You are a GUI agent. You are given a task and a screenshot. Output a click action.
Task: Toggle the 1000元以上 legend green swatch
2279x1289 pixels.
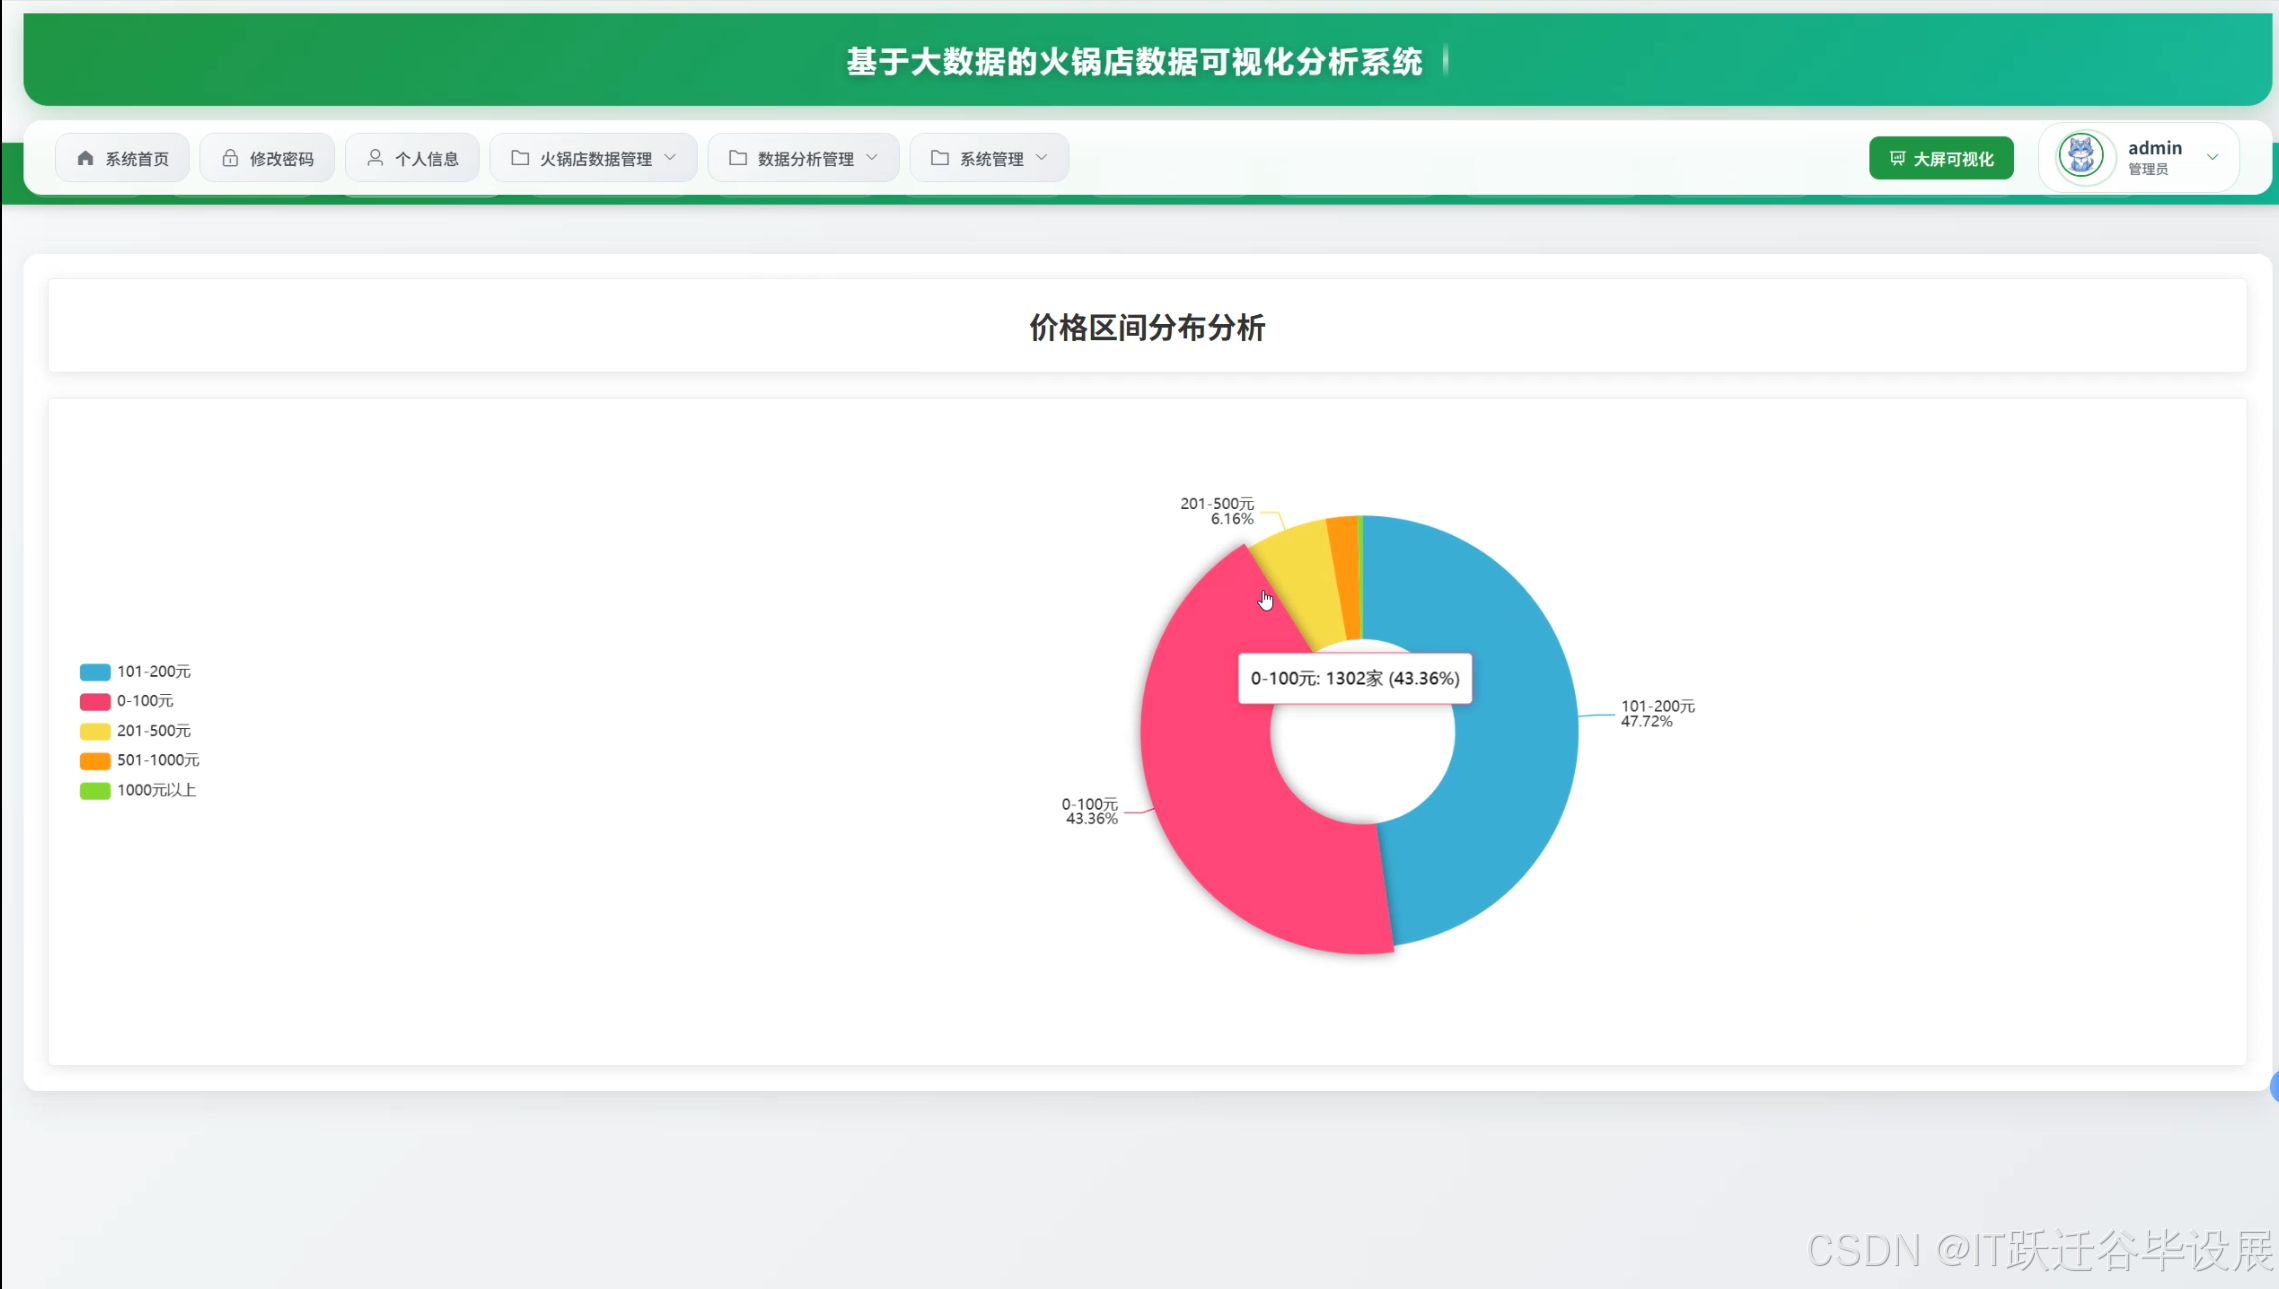click(x=95, y=791)
